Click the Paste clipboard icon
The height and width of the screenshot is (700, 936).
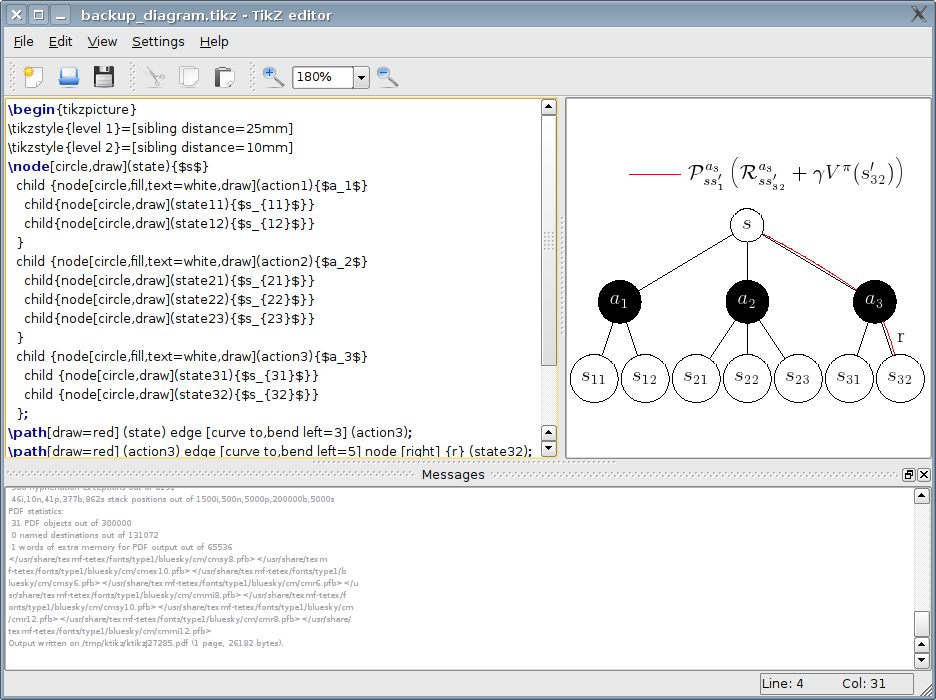(x=224, y=77)
